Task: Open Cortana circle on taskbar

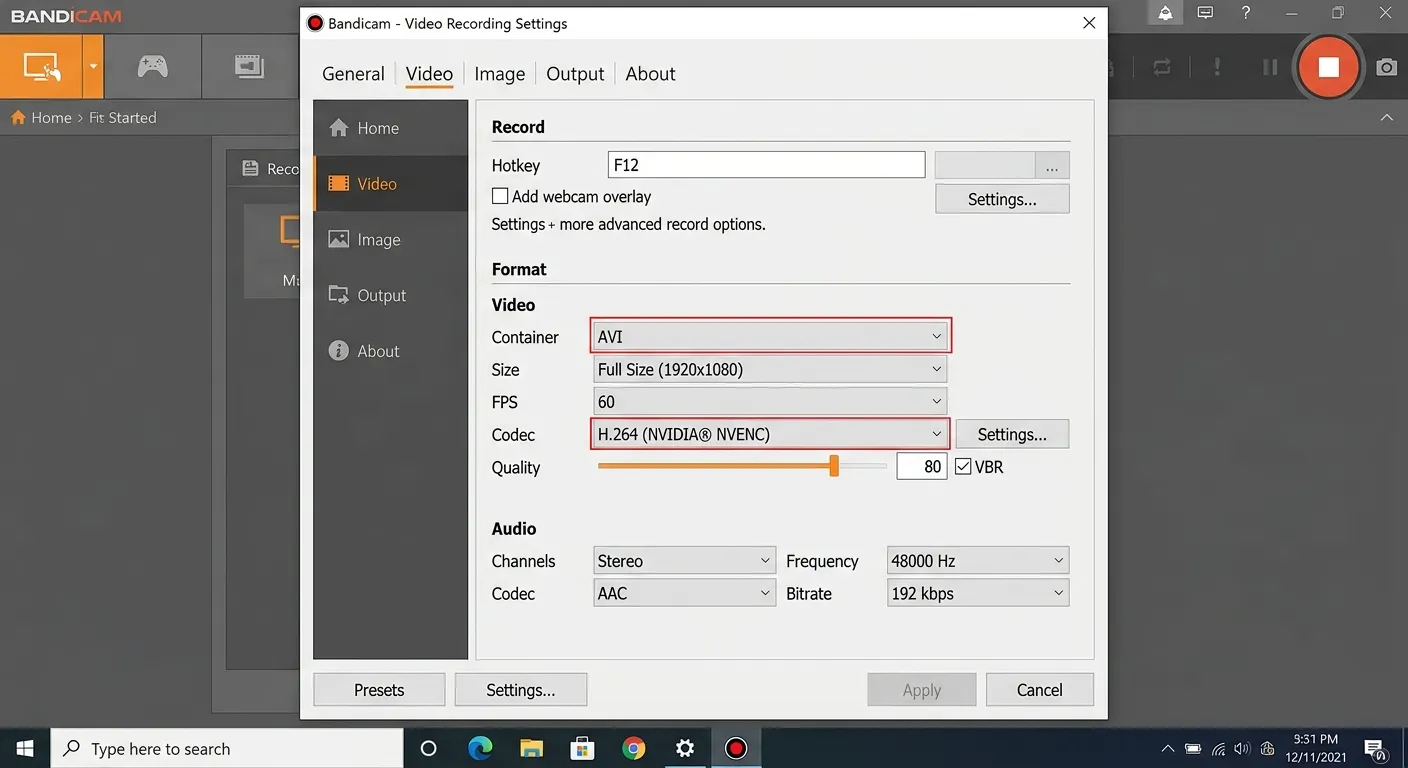Action: [x=428, y=748]
